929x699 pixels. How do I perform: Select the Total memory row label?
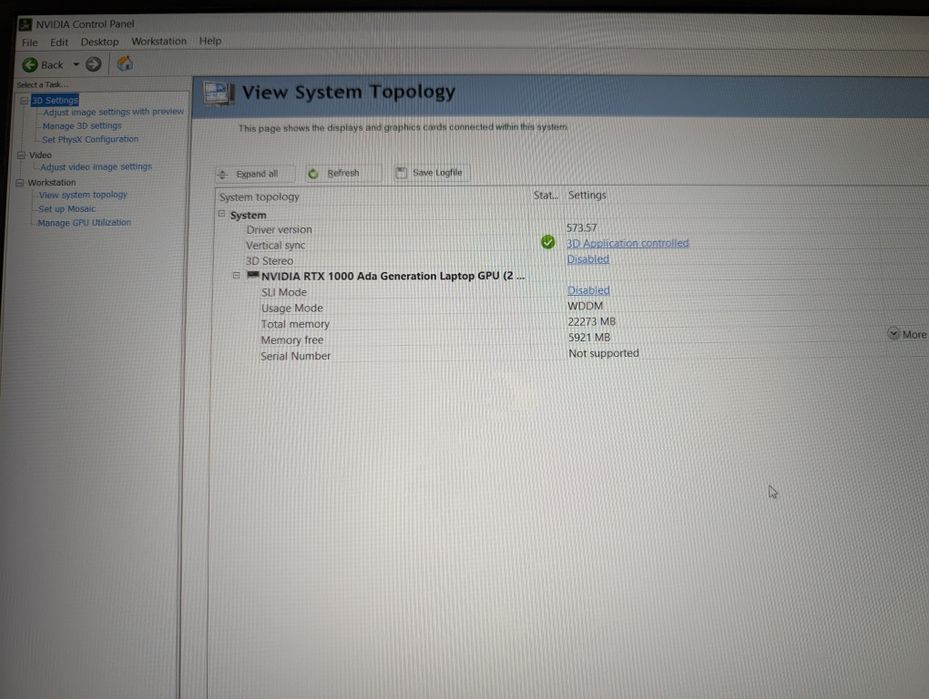click(295, 324)
